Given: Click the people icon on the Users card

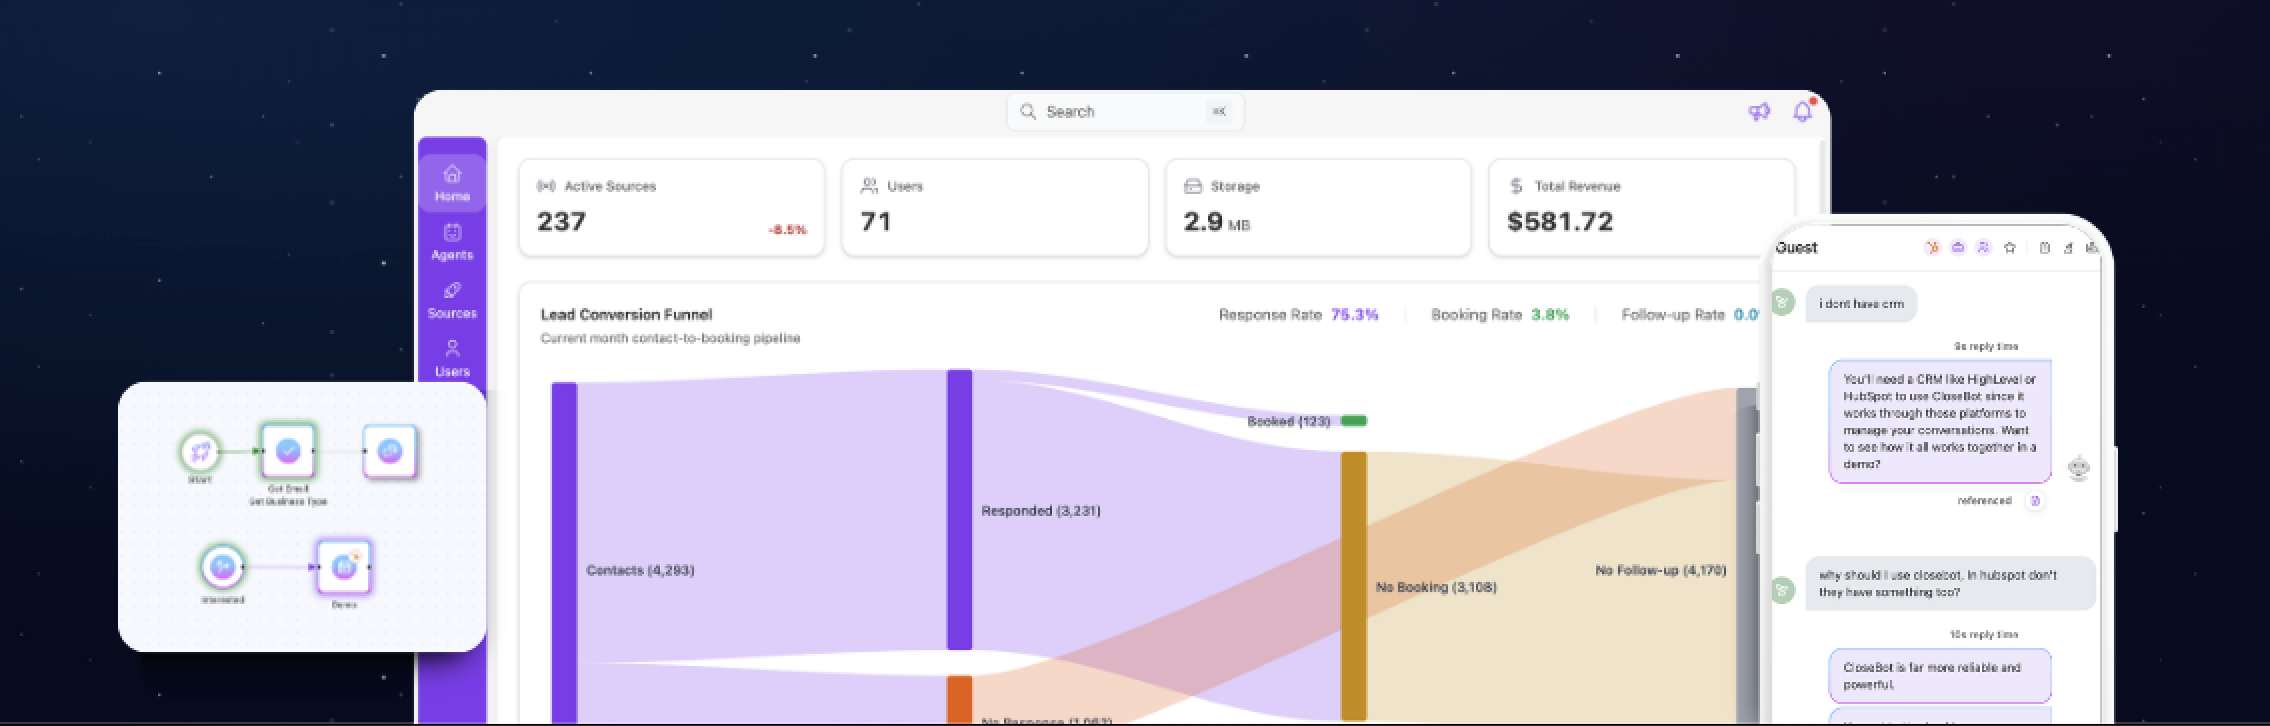Looking at the screenshot, I should [x=869, y=186].
